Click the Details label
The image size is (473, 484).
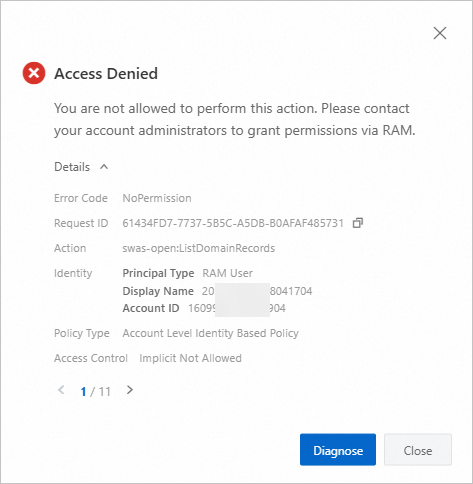[x=72, y=167]
